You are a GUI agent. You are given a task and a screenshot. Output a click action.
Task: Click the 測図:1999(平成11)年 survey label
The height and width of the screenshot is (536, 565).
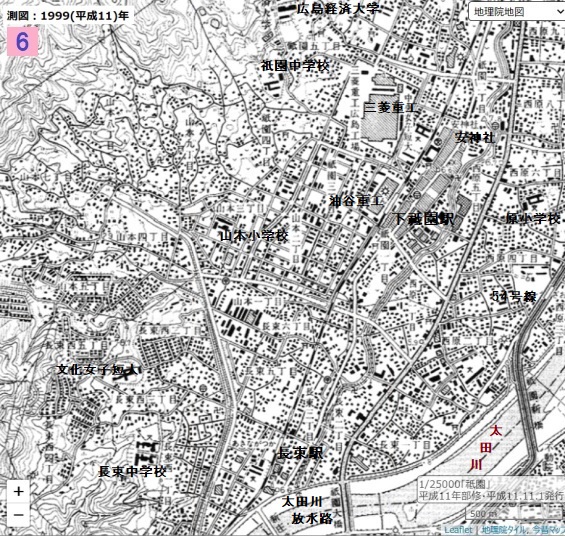pyautogui.click(x=68, y=16)
